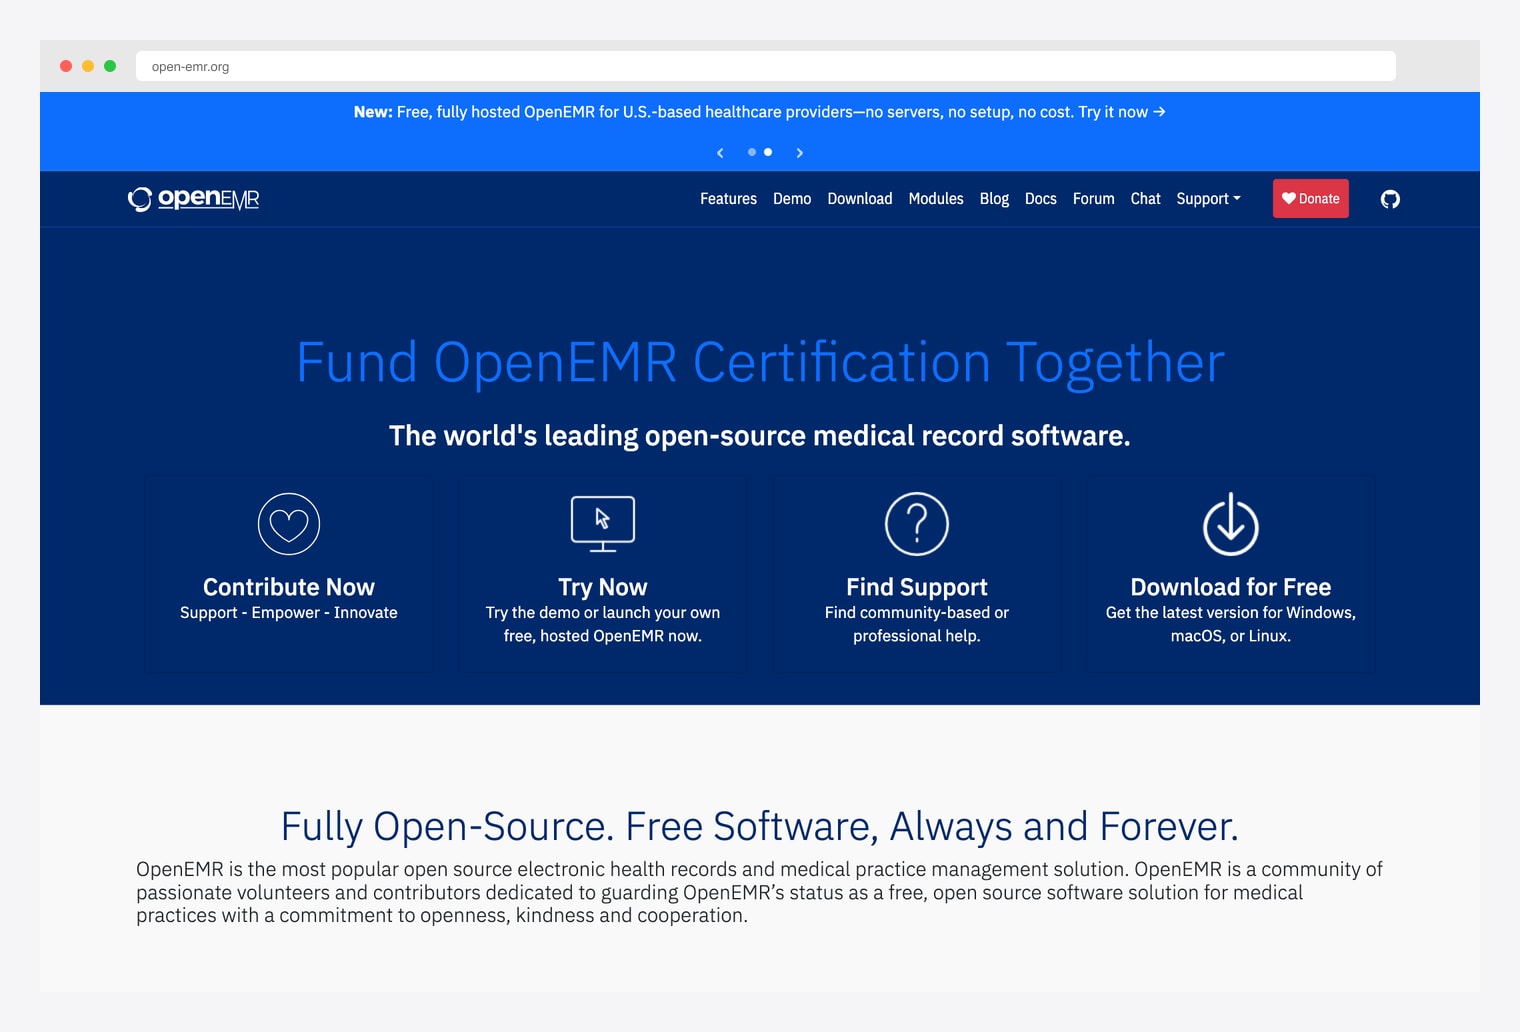Click 'Get the latest version for Windows' text
This screenshot has height=1032, width=1520.
1230,613
